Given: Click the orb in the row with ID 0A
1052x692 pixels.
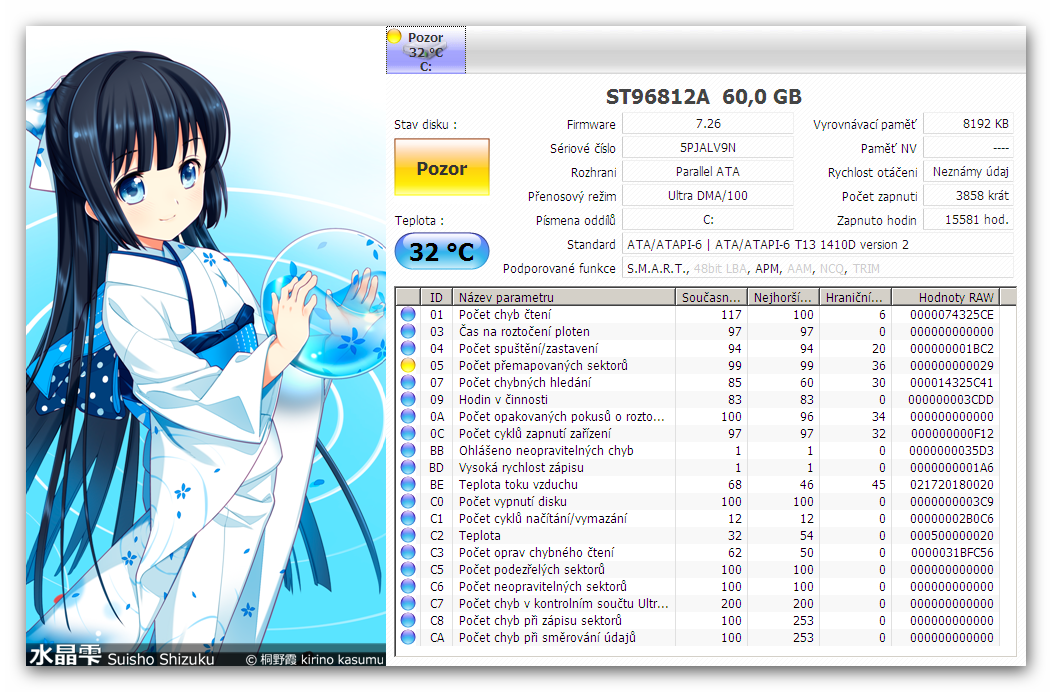Looking at the screenshot, I should point(408,416).
